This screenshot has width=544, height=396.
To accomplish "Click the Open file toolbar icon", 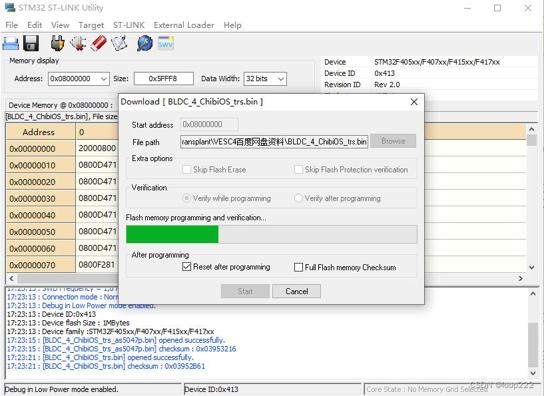I will [x=10, y=43].
